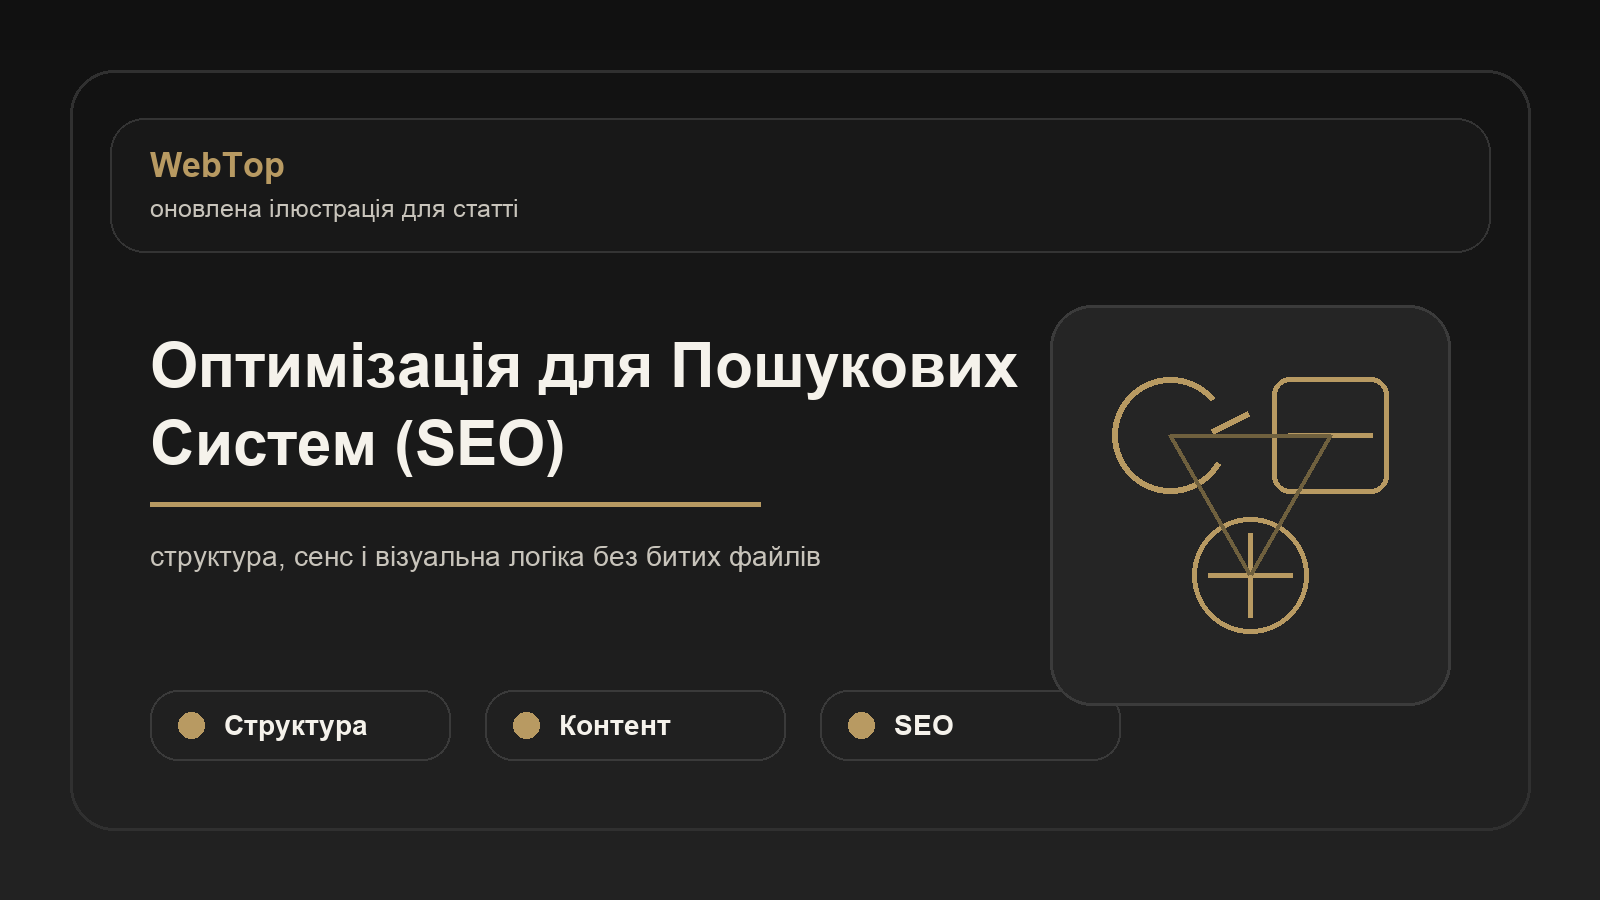Viewport: 1600px width, 900px height.
Task: Click the WebTop brand title
Action: [217, 165]
